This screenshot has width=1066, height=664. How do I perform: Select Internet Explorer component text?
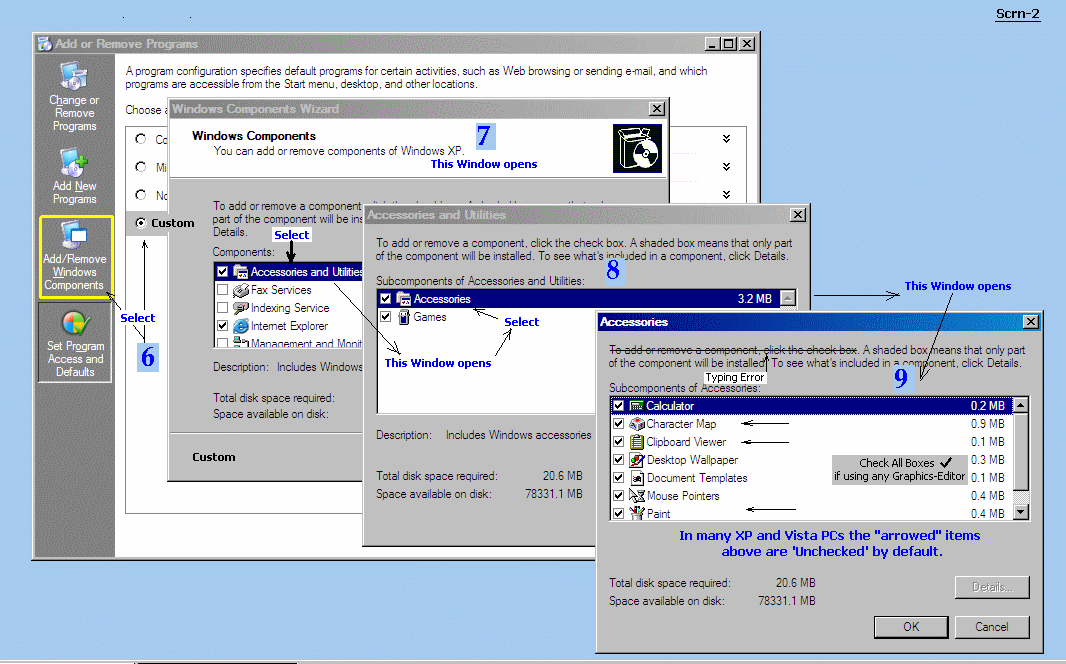[x=289, y=326]
